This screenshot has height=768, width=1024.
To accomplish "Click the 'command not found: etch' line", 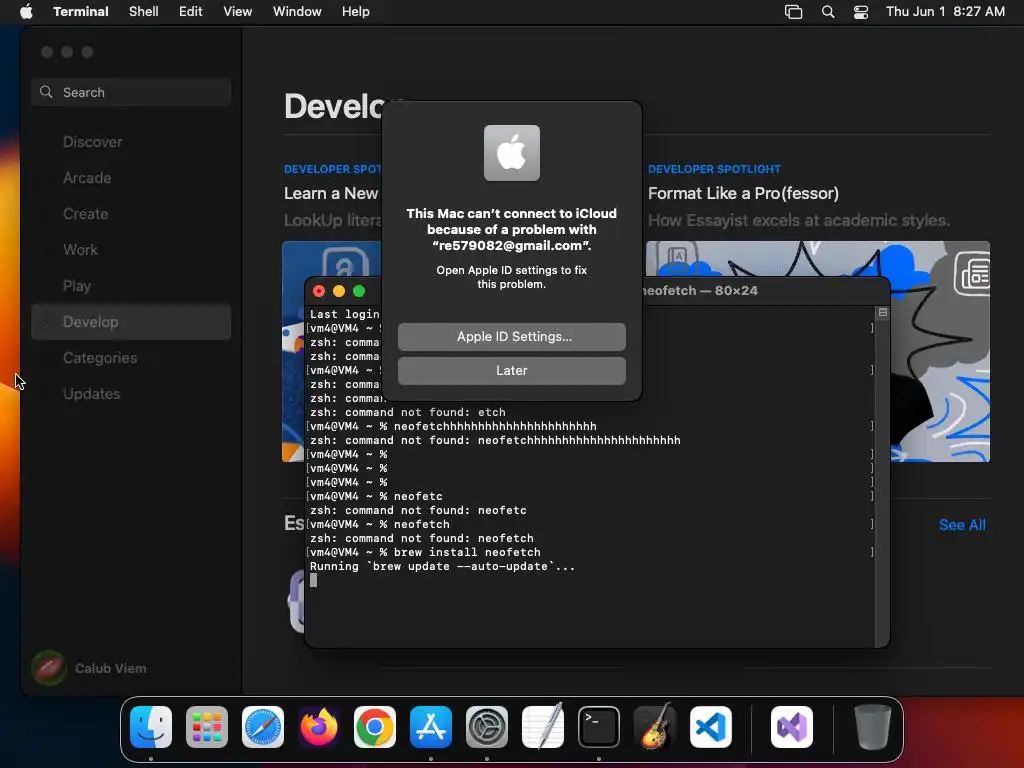I will (408, 413).
